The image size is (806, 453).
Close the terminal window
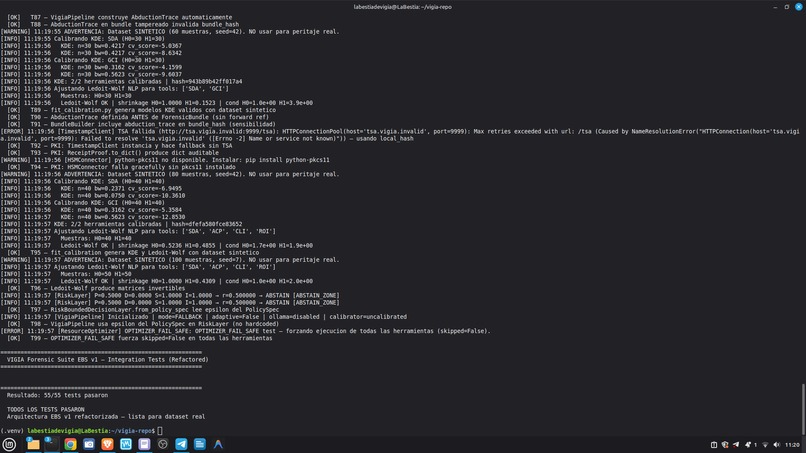click(x=799, y=7)
